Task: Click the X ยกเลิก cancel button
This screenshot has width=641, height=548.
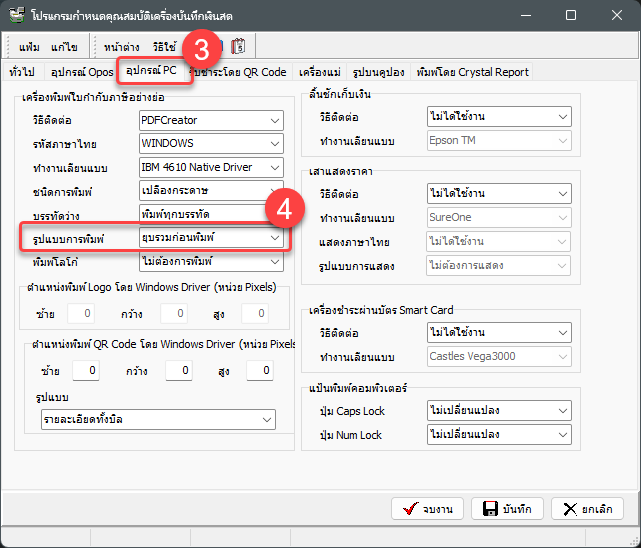Action: coord(587,509)
